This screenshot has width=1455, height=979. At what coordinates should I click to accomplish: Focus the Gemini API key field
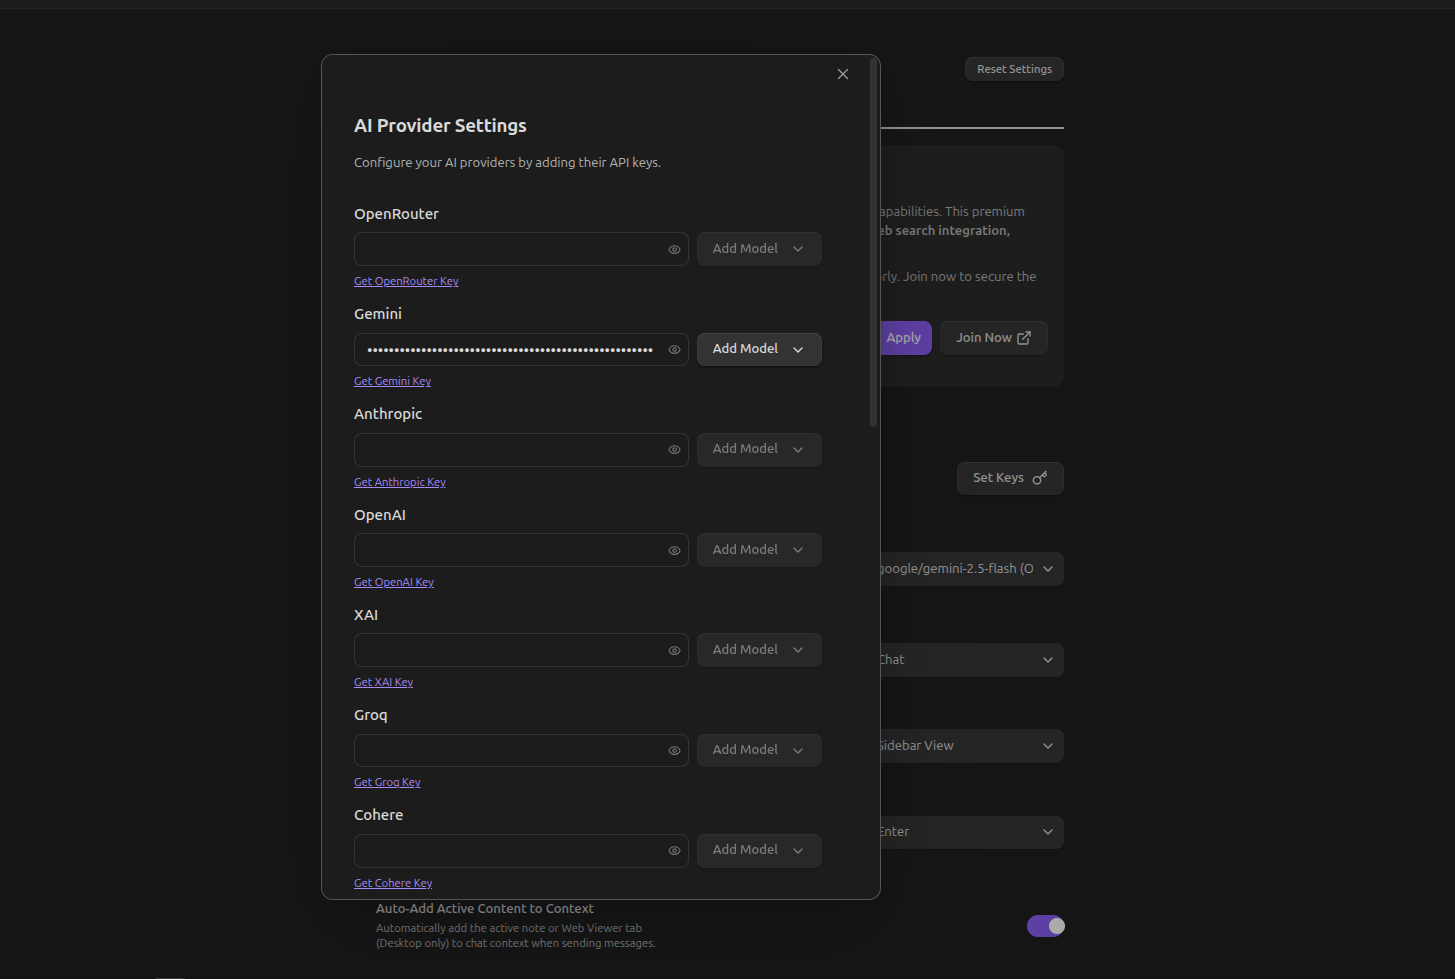click(521, 349)
